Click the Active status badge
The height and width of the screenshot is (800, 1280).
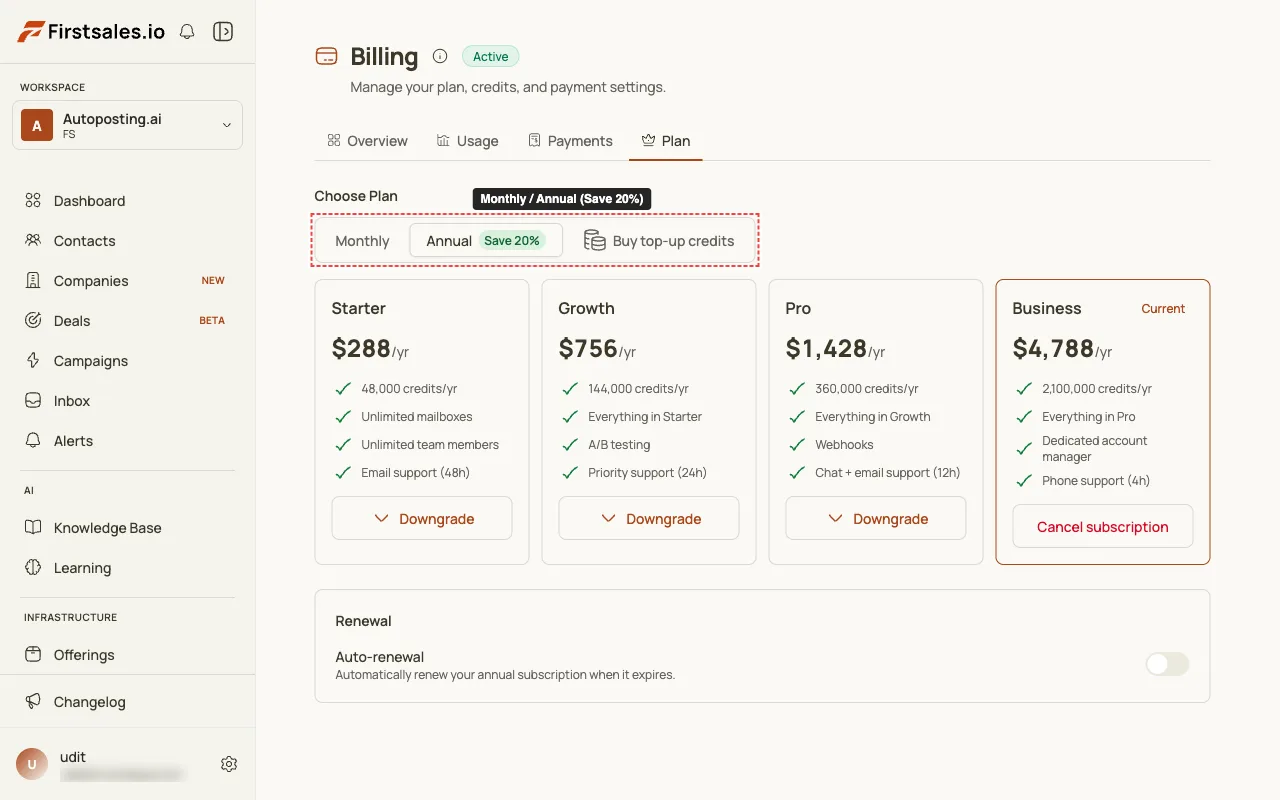[x=491, y=57]
